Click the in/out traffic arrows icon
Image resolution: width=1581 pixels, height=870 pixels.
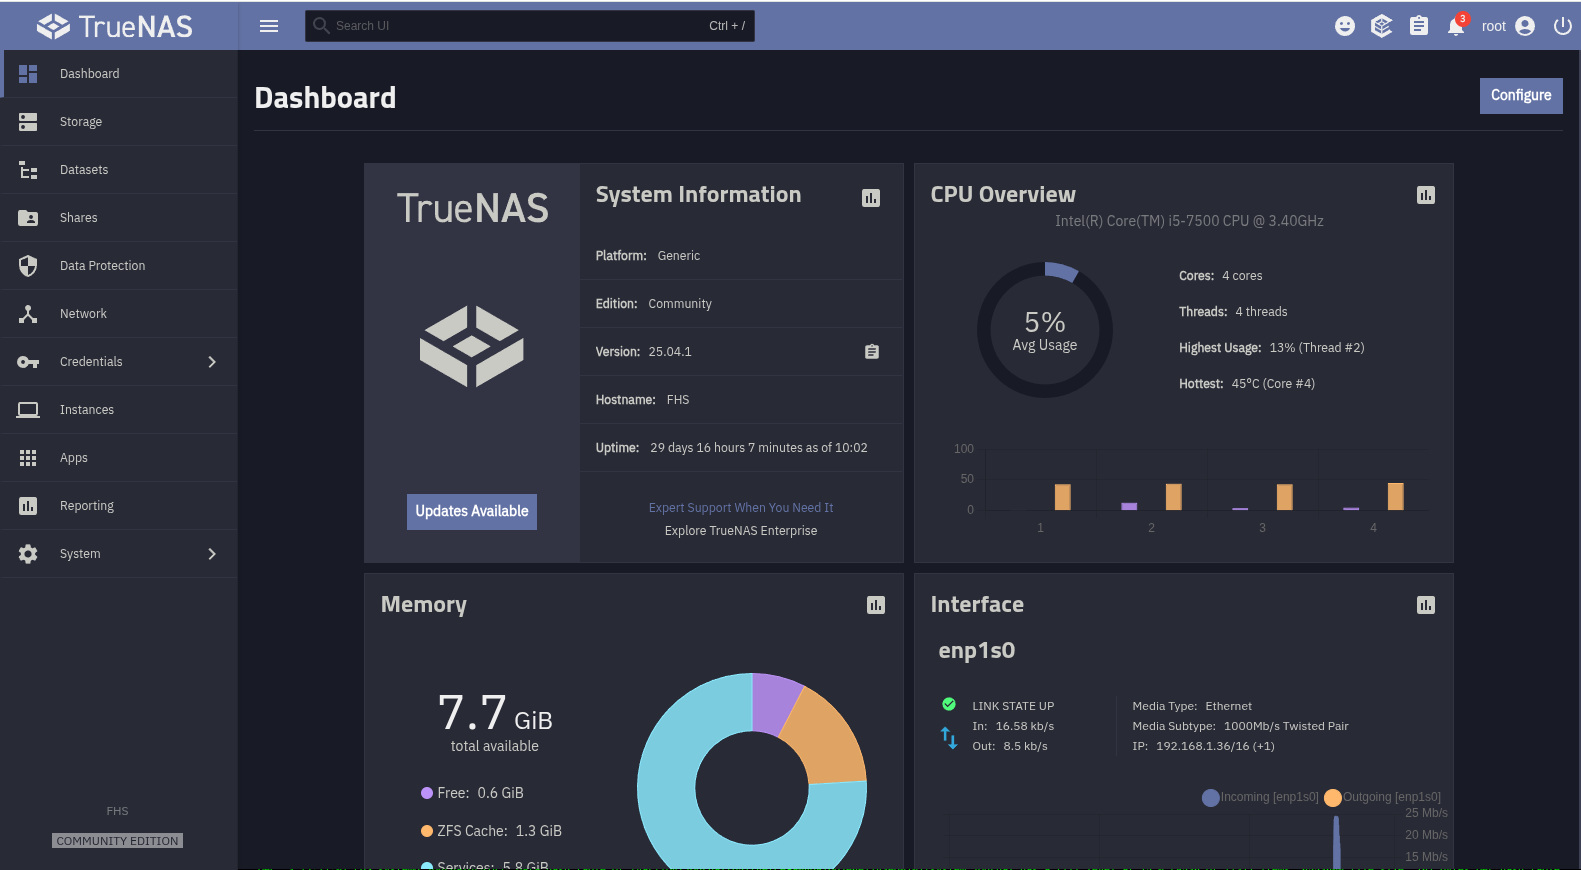949,738
